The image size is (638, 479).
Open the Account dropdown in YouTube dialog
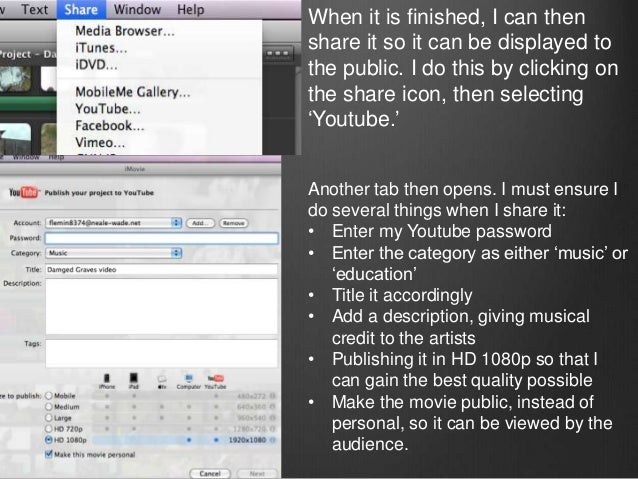114,223
